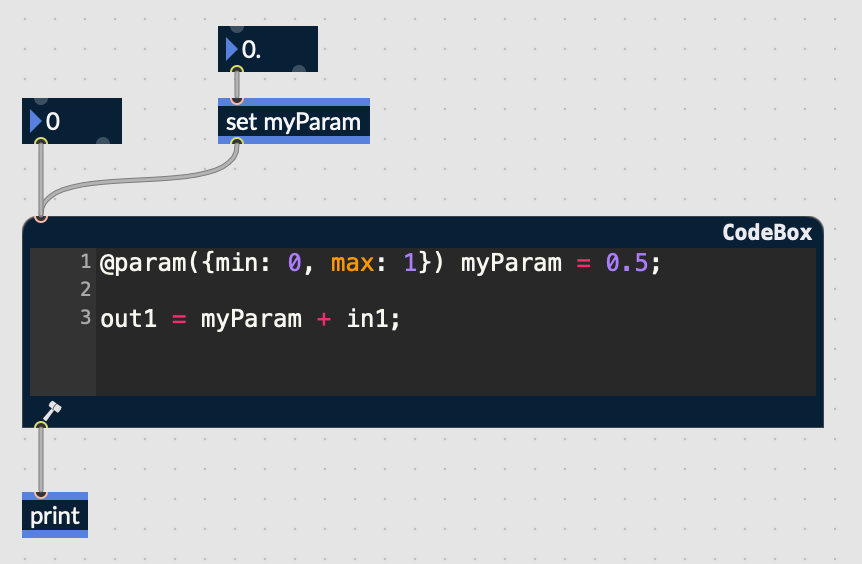Click the CodeBox left inlet
Screen dimensions: 862x564
(x=40, y=217)
